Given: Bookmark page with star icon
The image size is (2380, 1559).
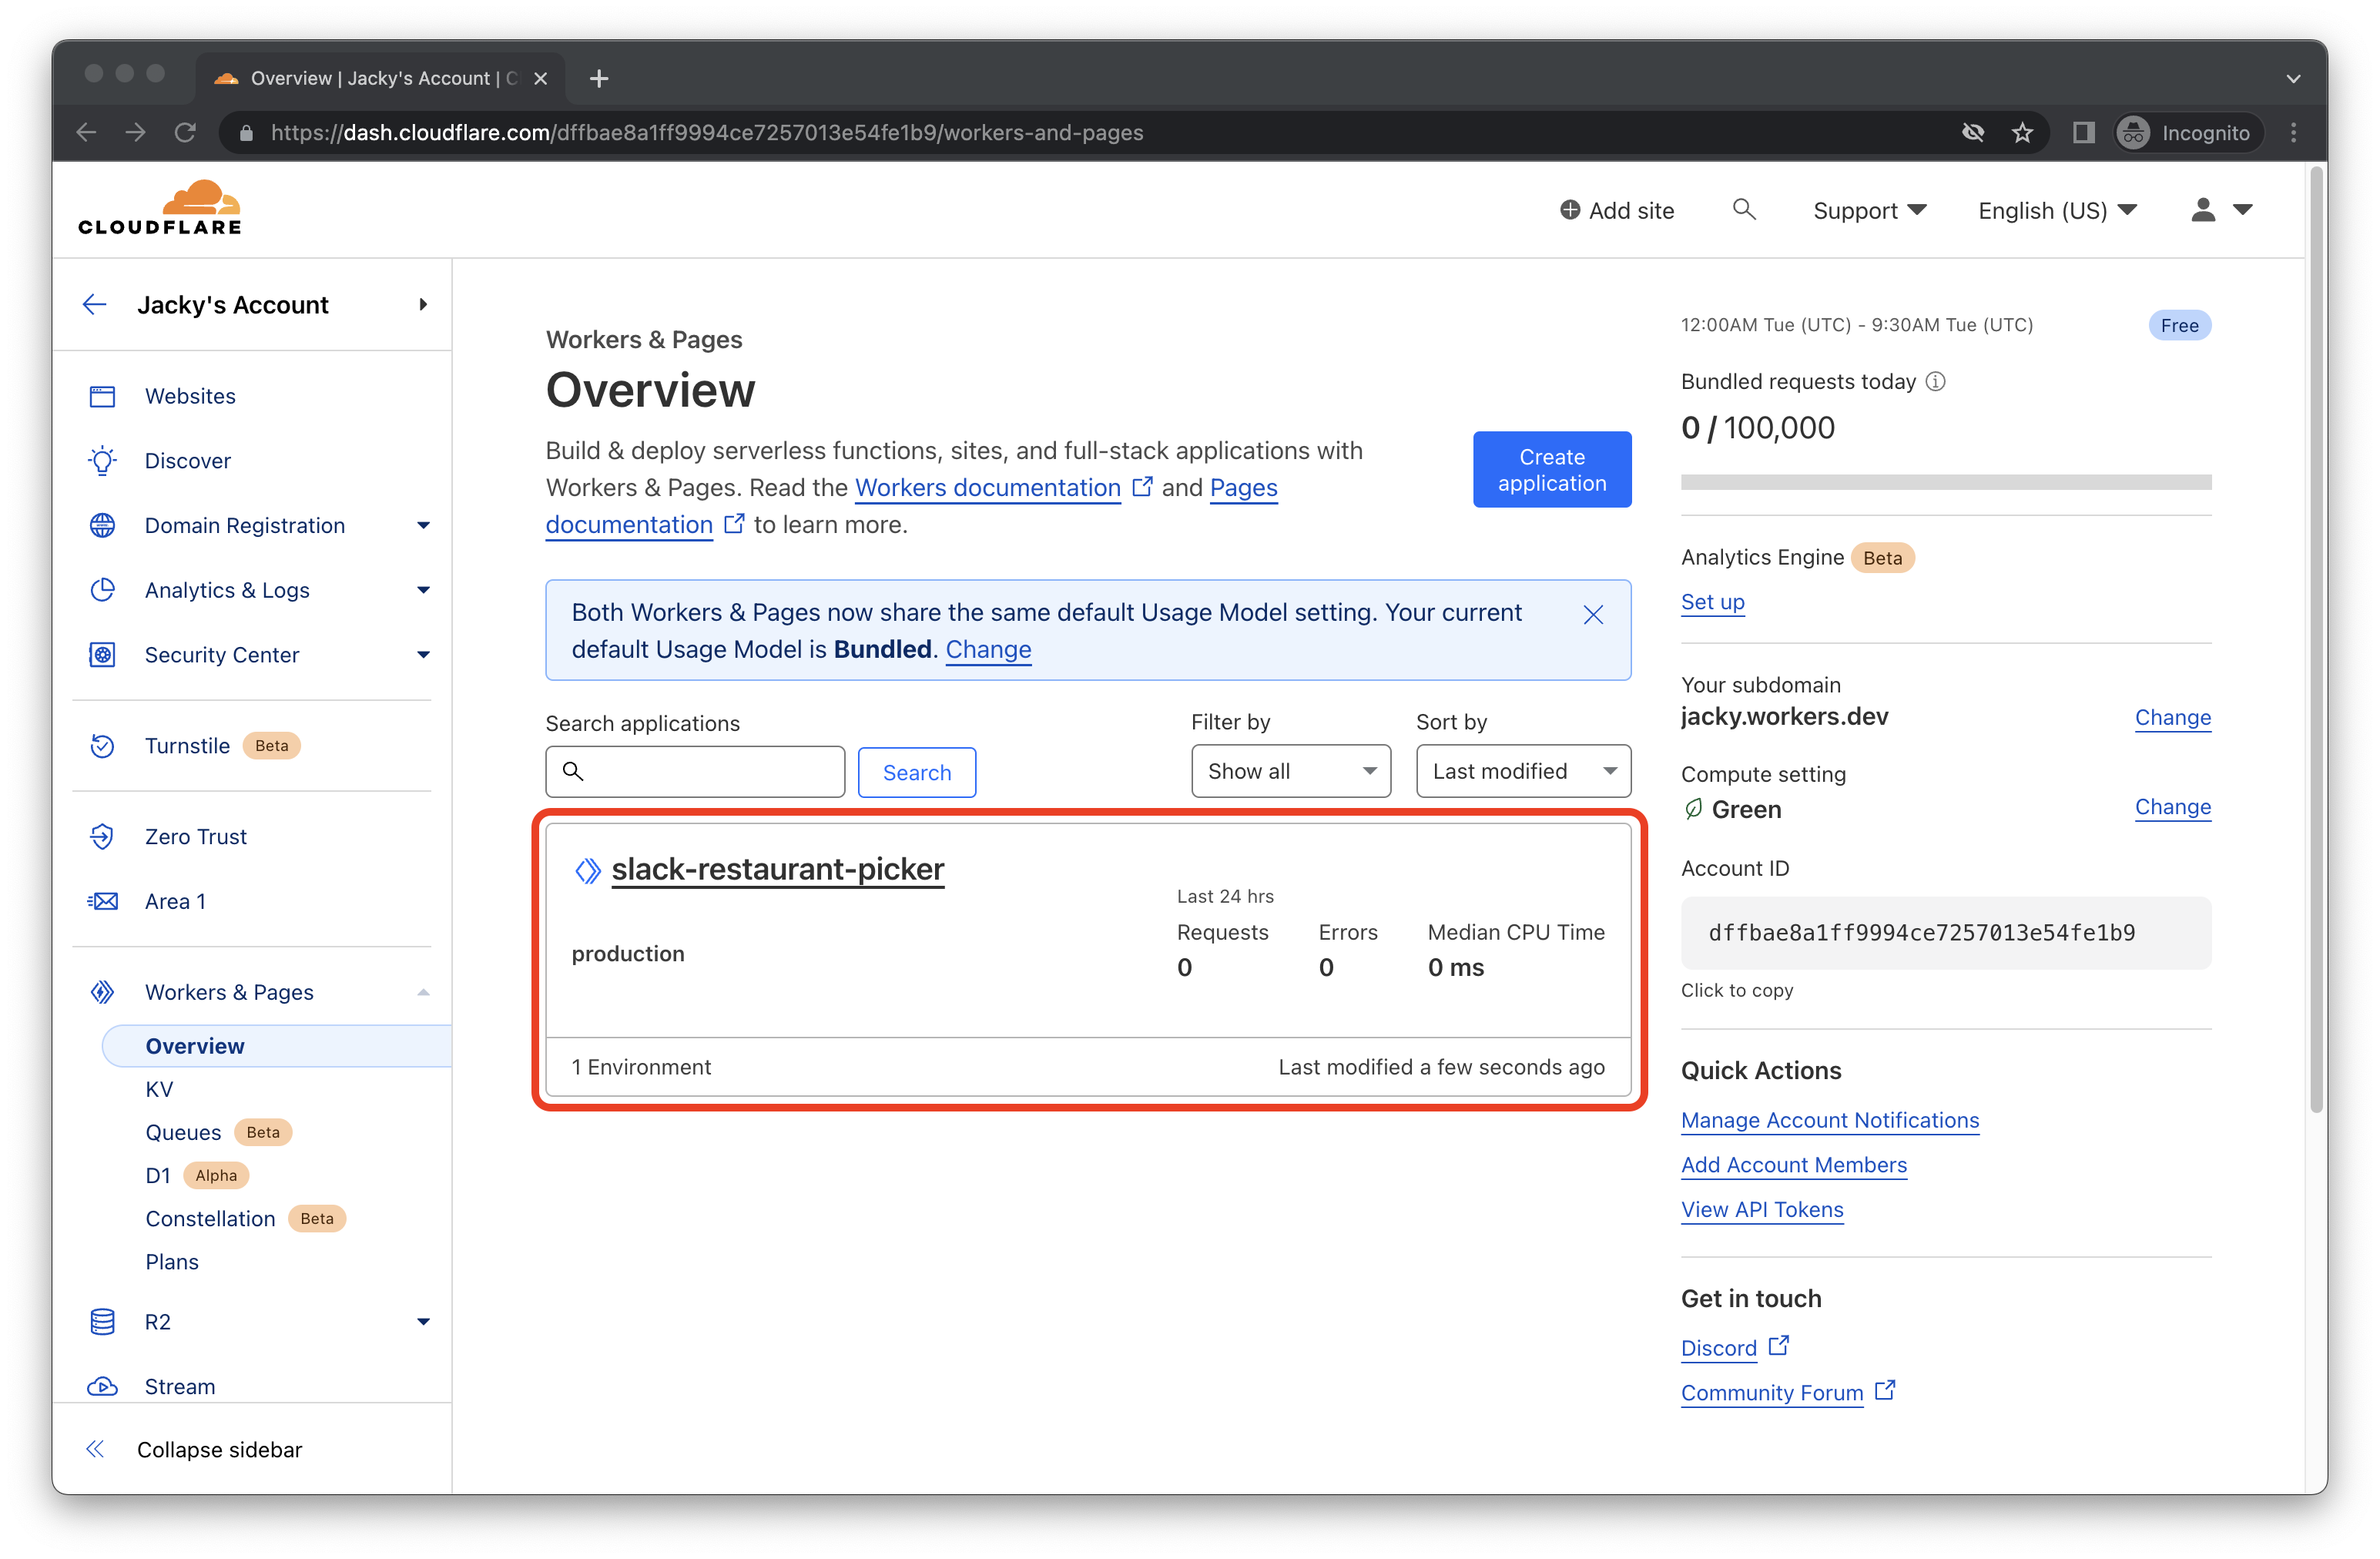Looking at the screenshot, I should [x=2022, y=133].
